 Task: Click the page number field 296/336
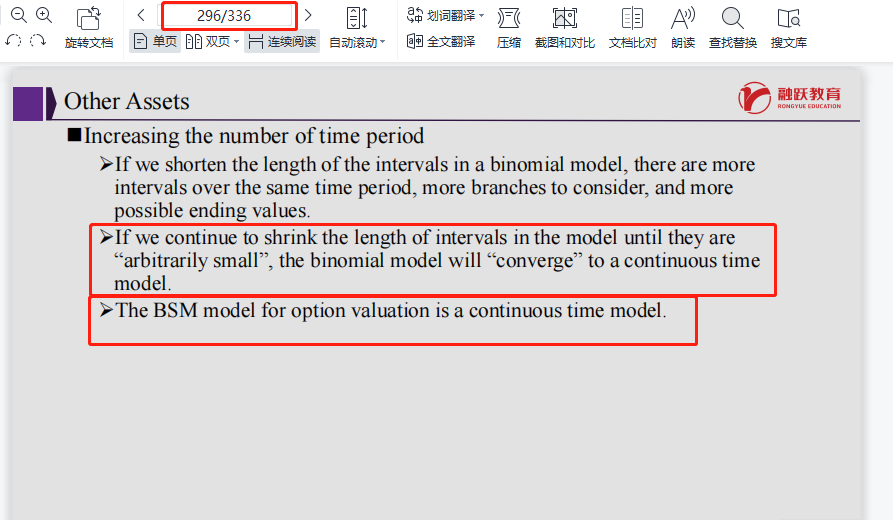(x=229, y=16)
